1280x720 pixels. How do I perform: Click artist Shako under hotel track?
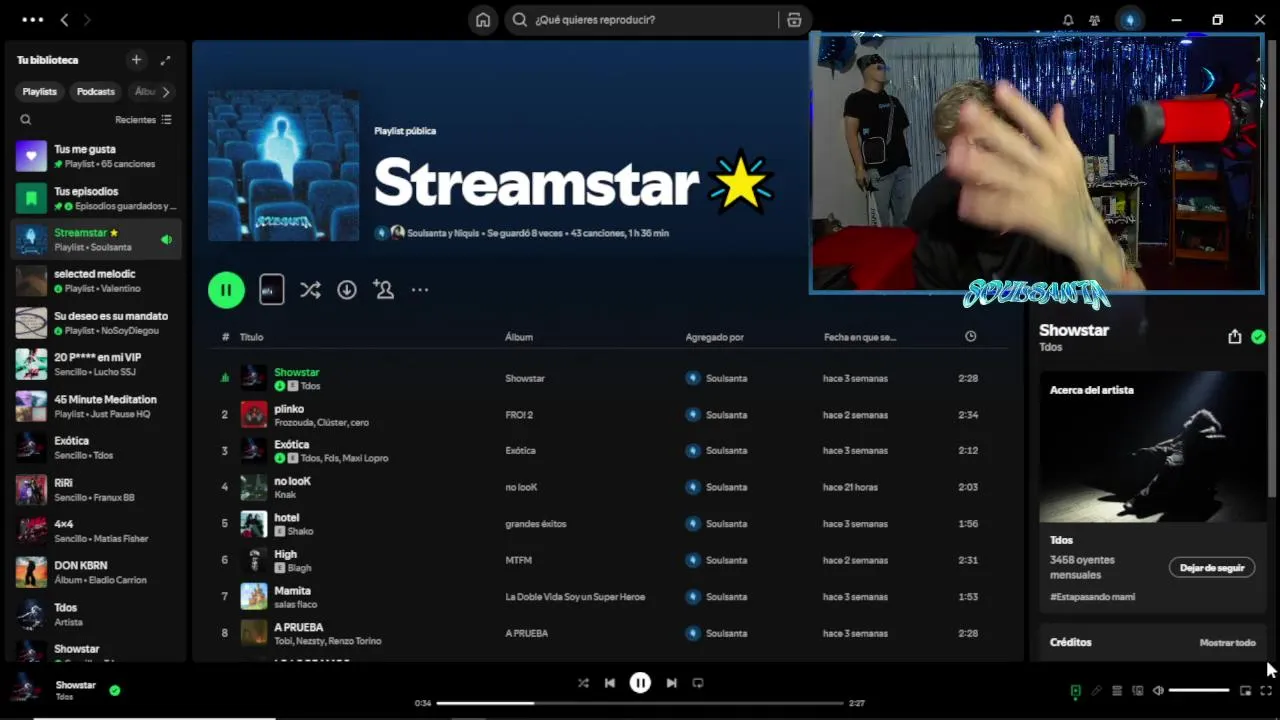point(300,531)
